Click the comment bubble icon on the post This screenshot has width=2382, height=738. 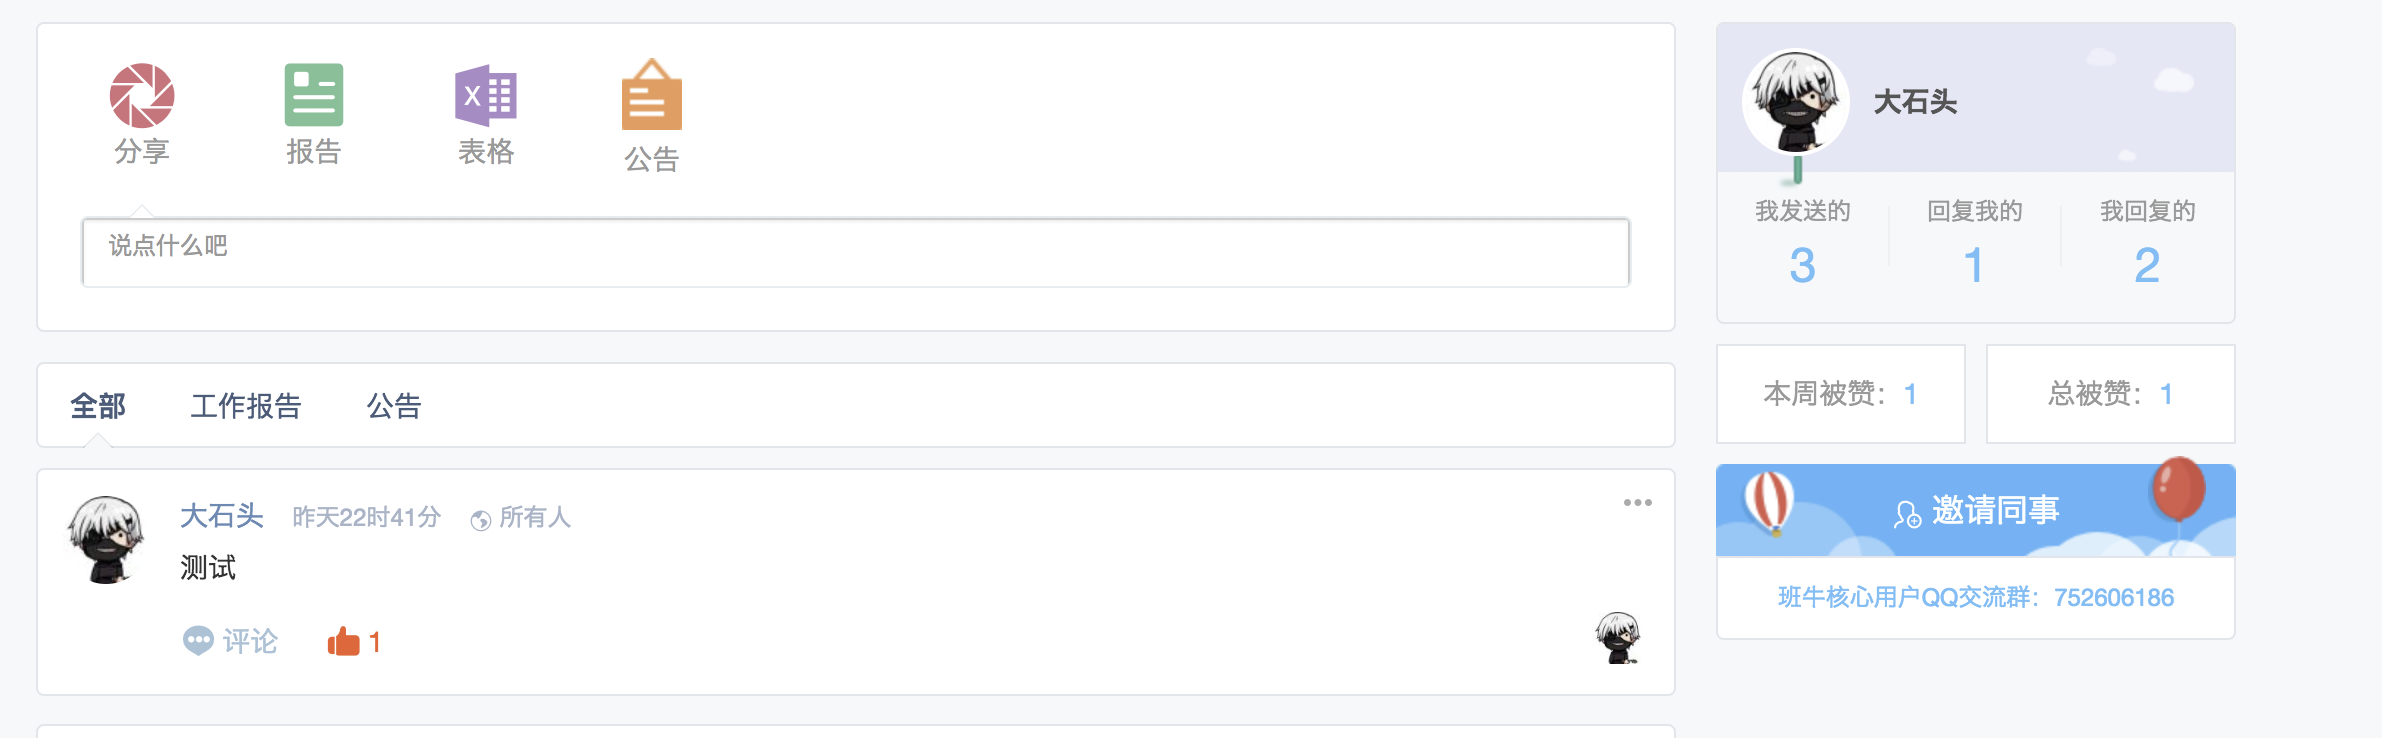199,641
